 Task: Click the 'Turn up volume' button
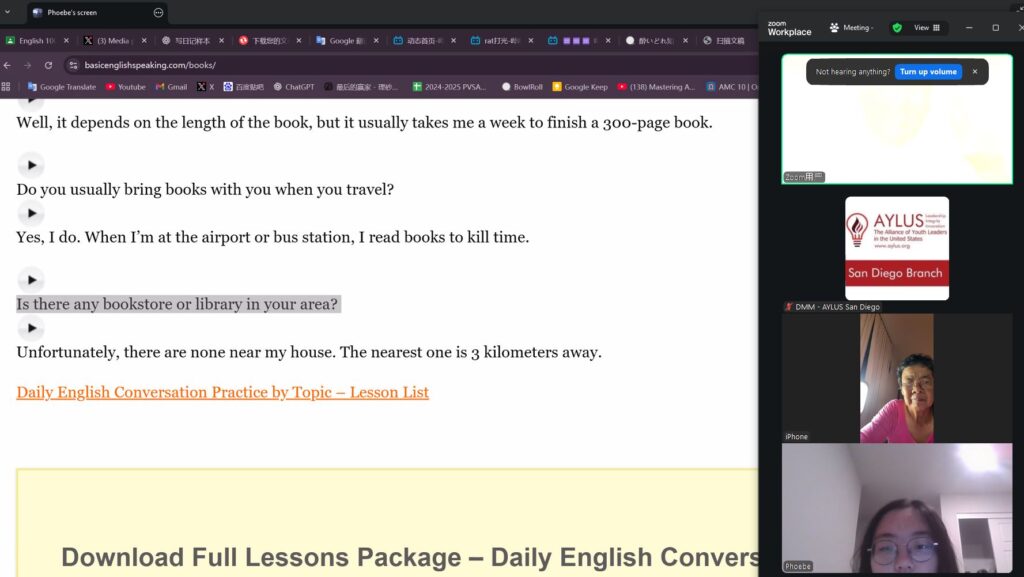928,72
